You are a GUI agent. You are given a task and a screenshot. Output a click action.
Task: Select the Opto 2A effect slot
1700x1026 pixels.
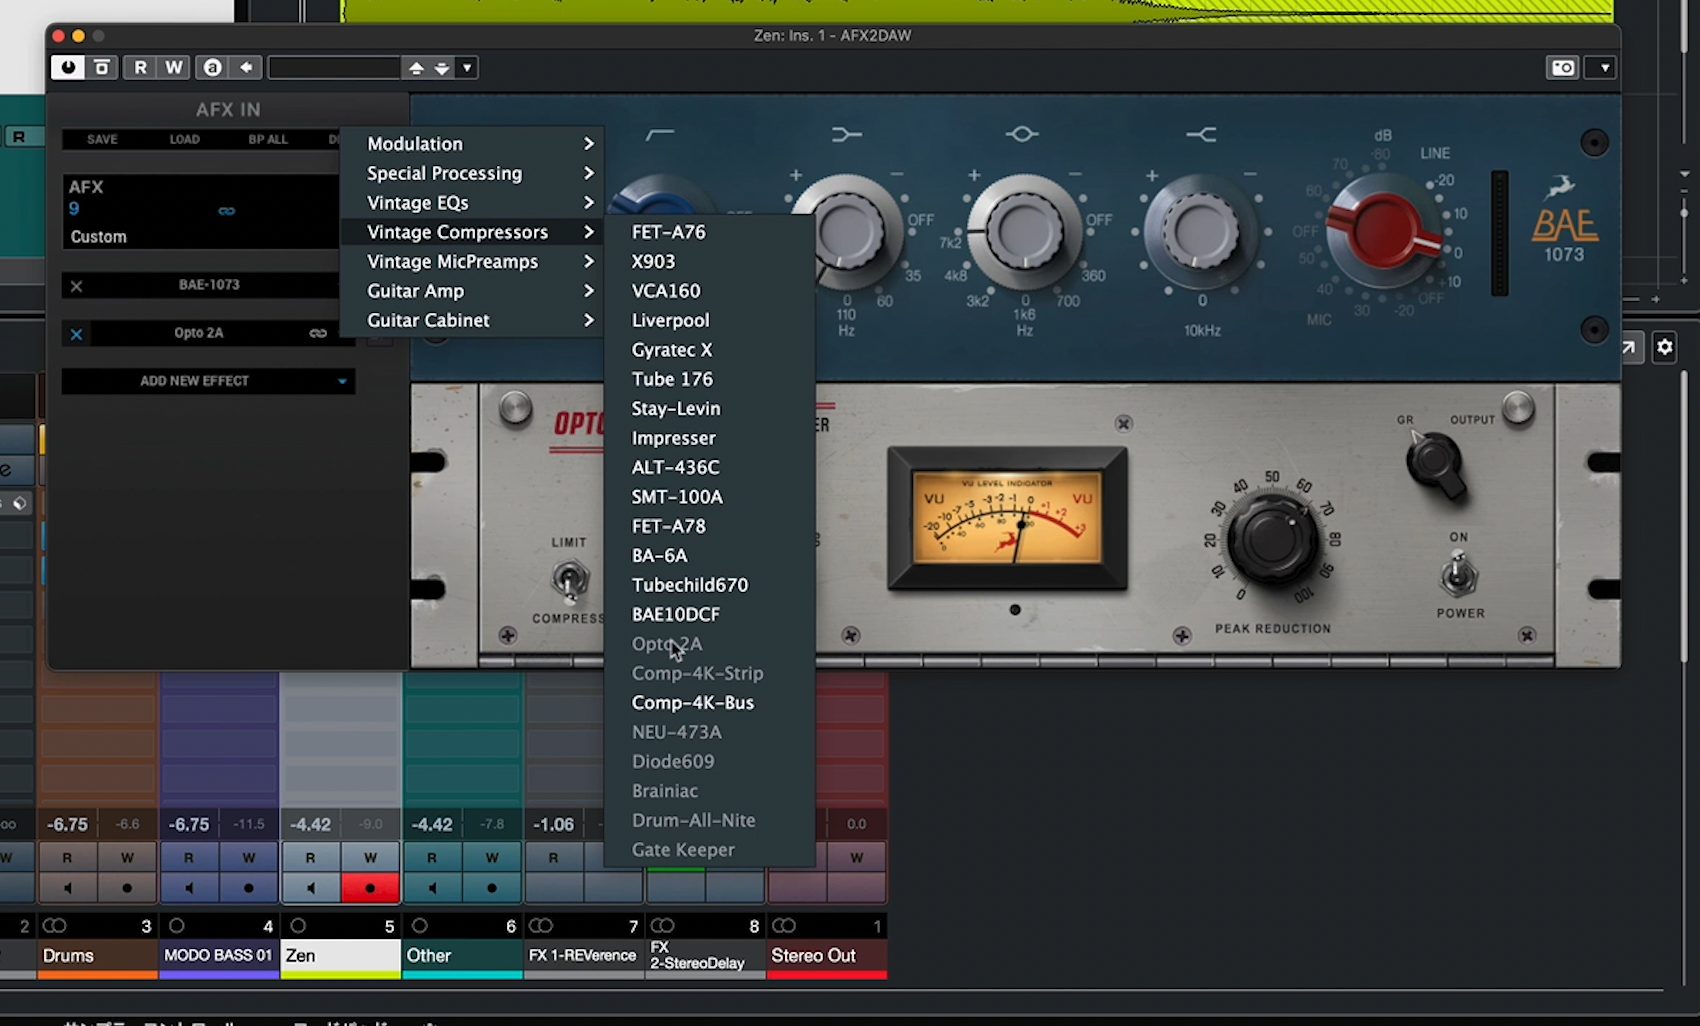coord(199,333)
